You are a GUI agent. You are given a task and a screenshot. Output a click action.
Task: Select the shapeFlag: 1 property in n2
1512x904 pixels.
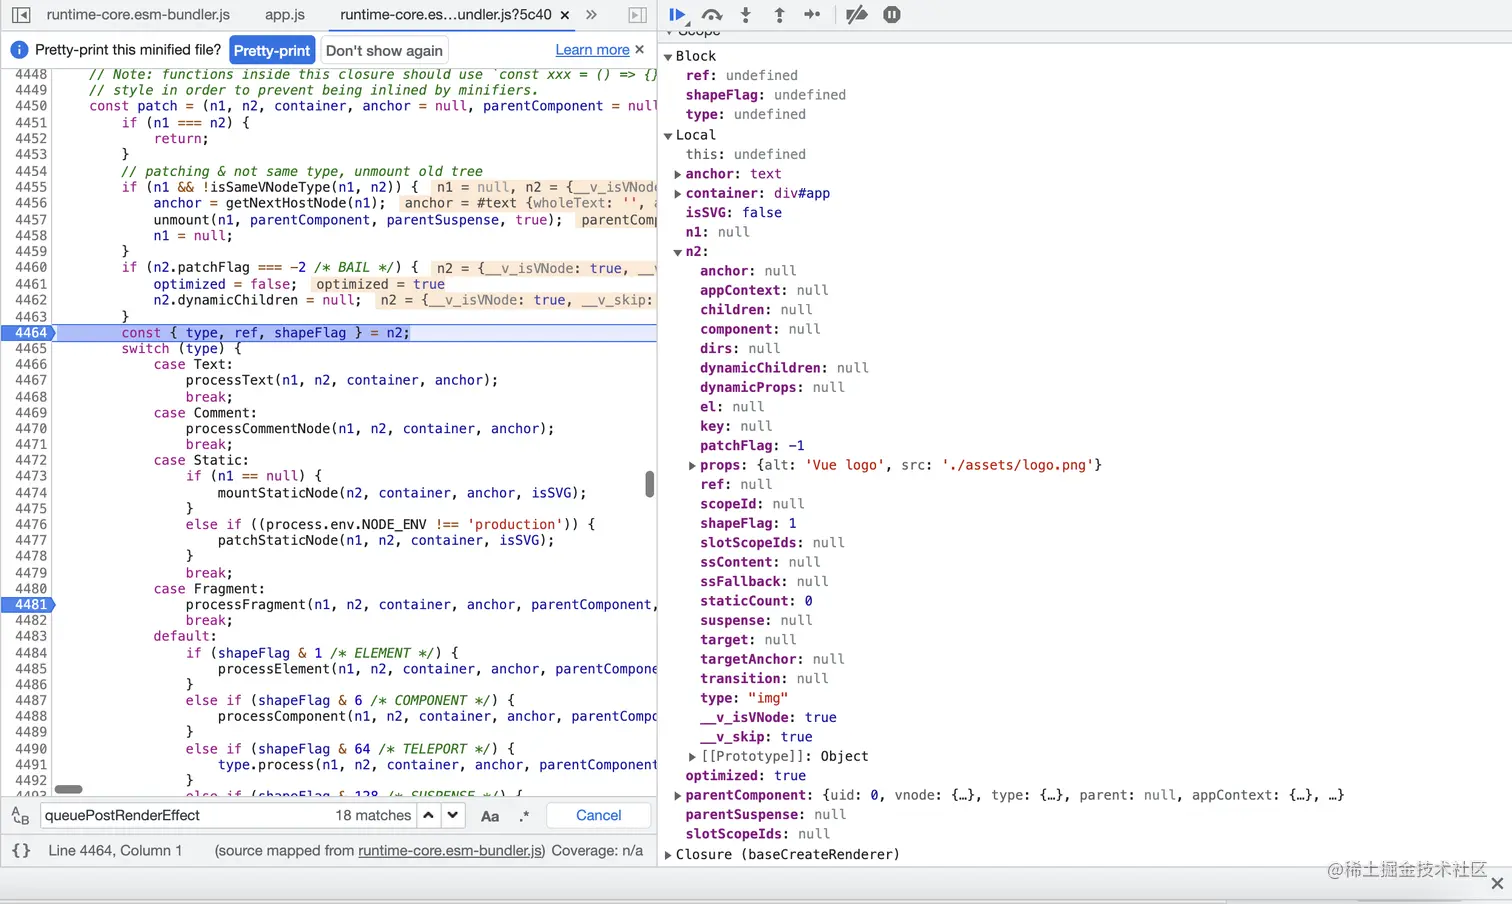coord(748,524)
